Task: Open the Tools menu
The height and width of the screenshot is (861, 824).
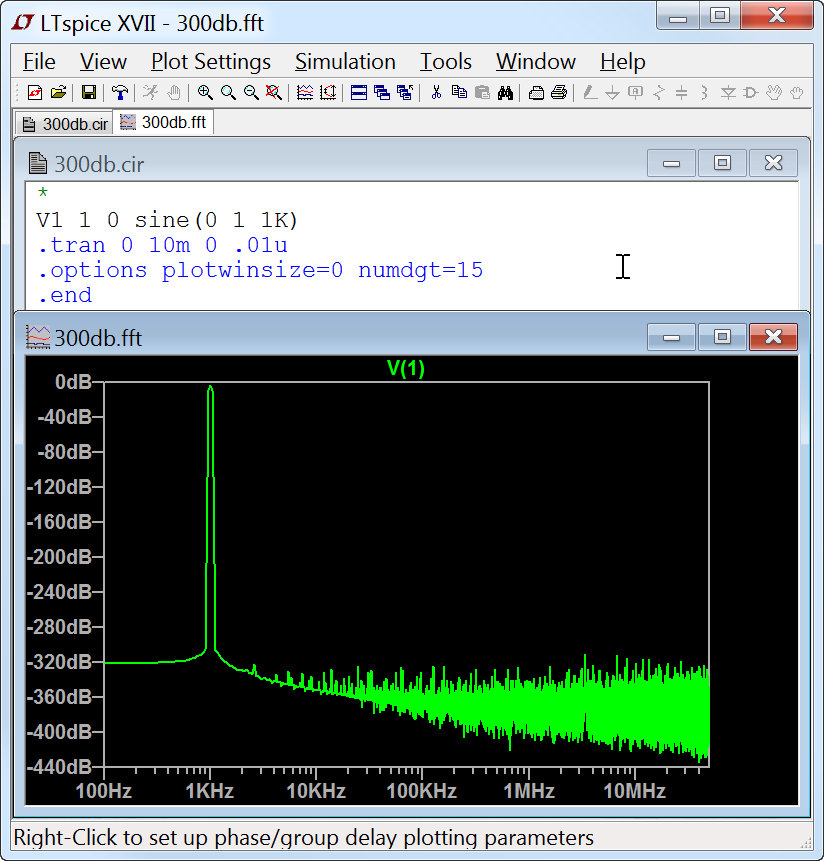Action: point(445,62)
